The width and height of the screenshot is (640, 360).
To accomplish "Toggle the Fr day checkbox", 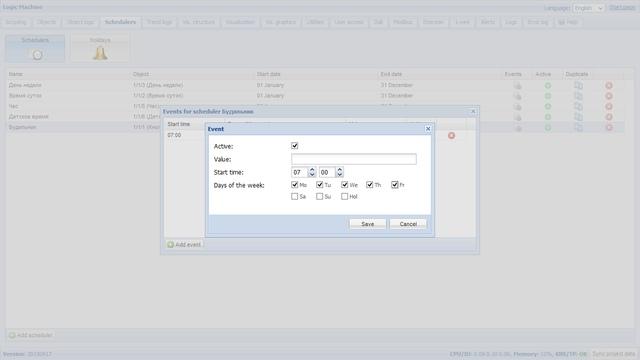I will pos(395,185).
